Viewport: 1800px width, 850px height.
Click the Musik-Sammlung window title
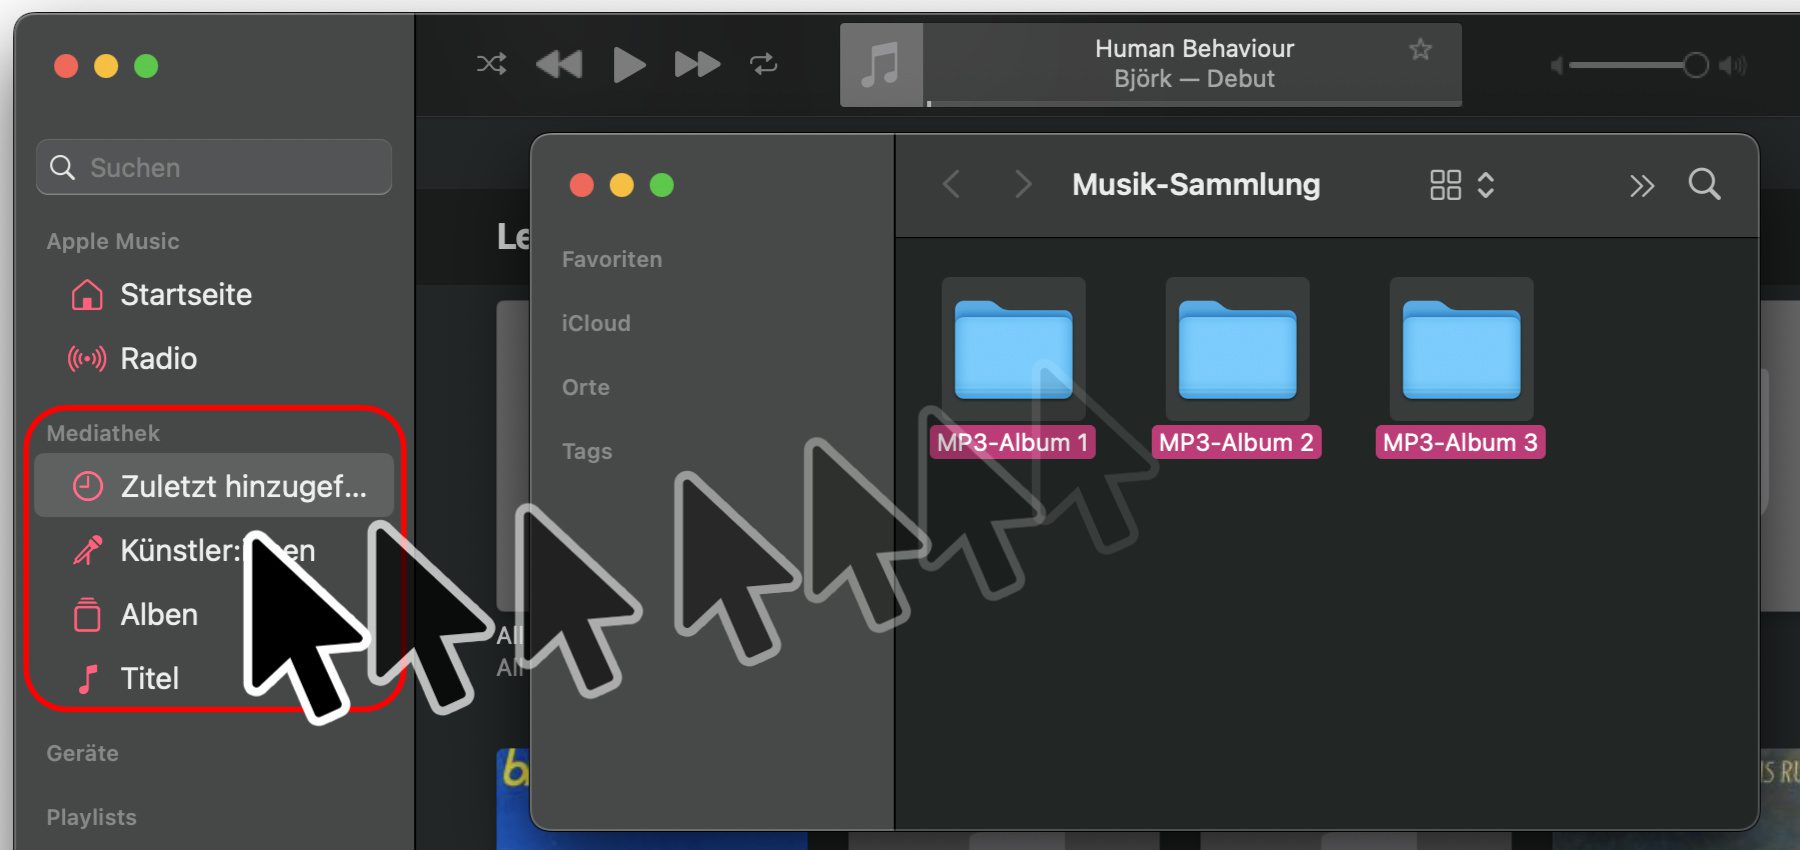pyautogui.click(x=1196, y=184)
